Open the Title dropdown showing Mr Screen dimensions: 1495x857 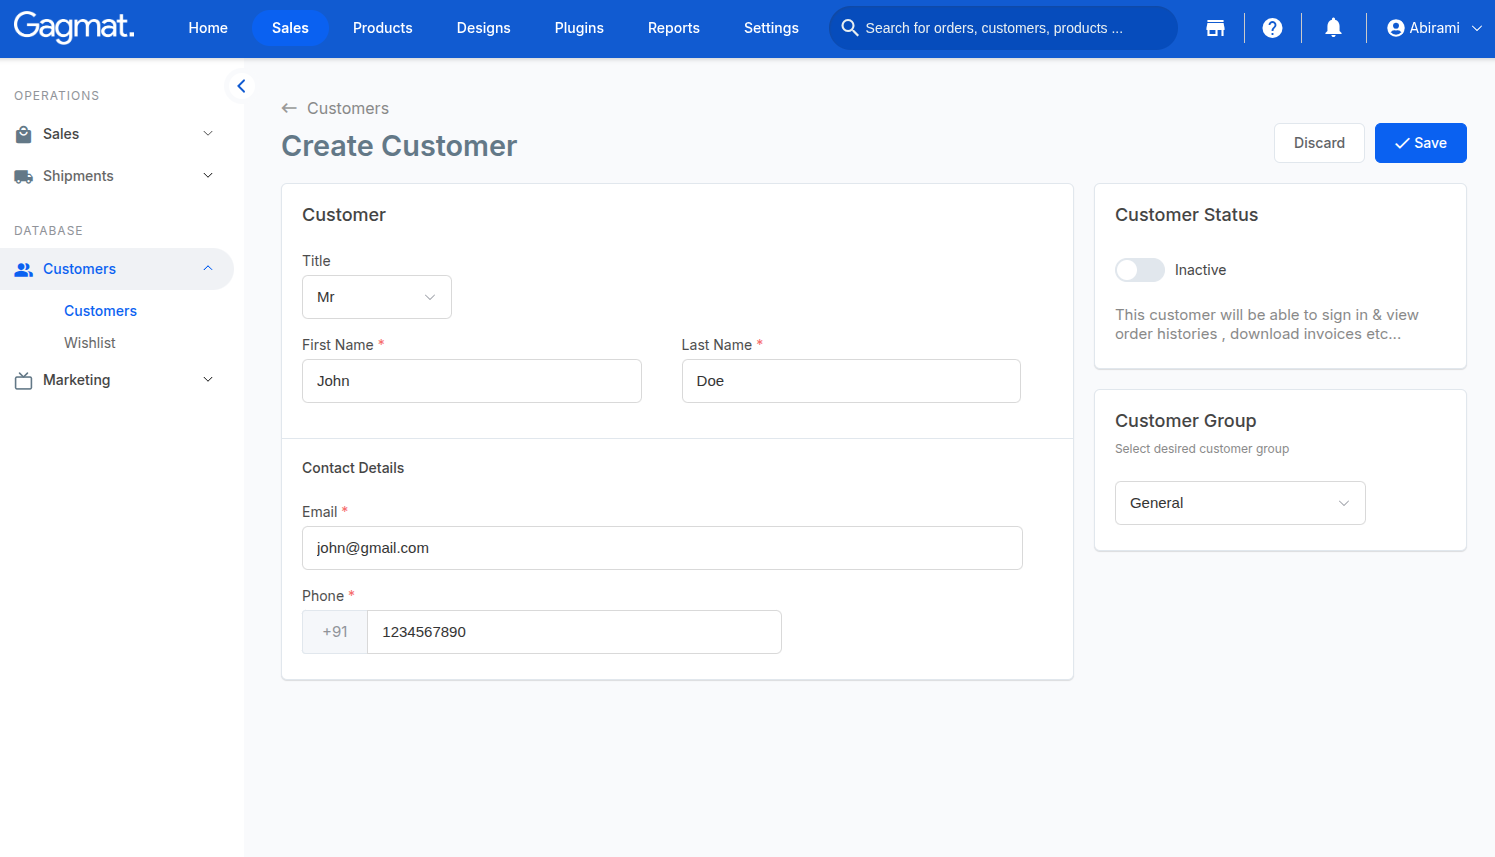(x=377, y=297)
